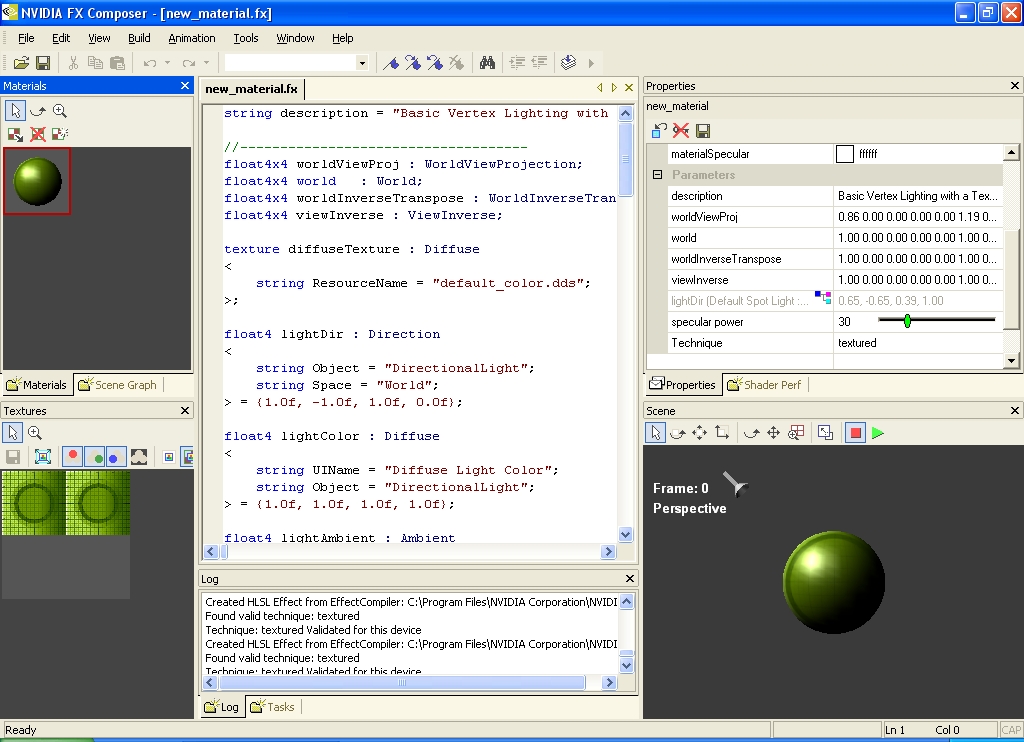Click apply material to selection icon
The image size is (1024, 742).
point(15,134)
